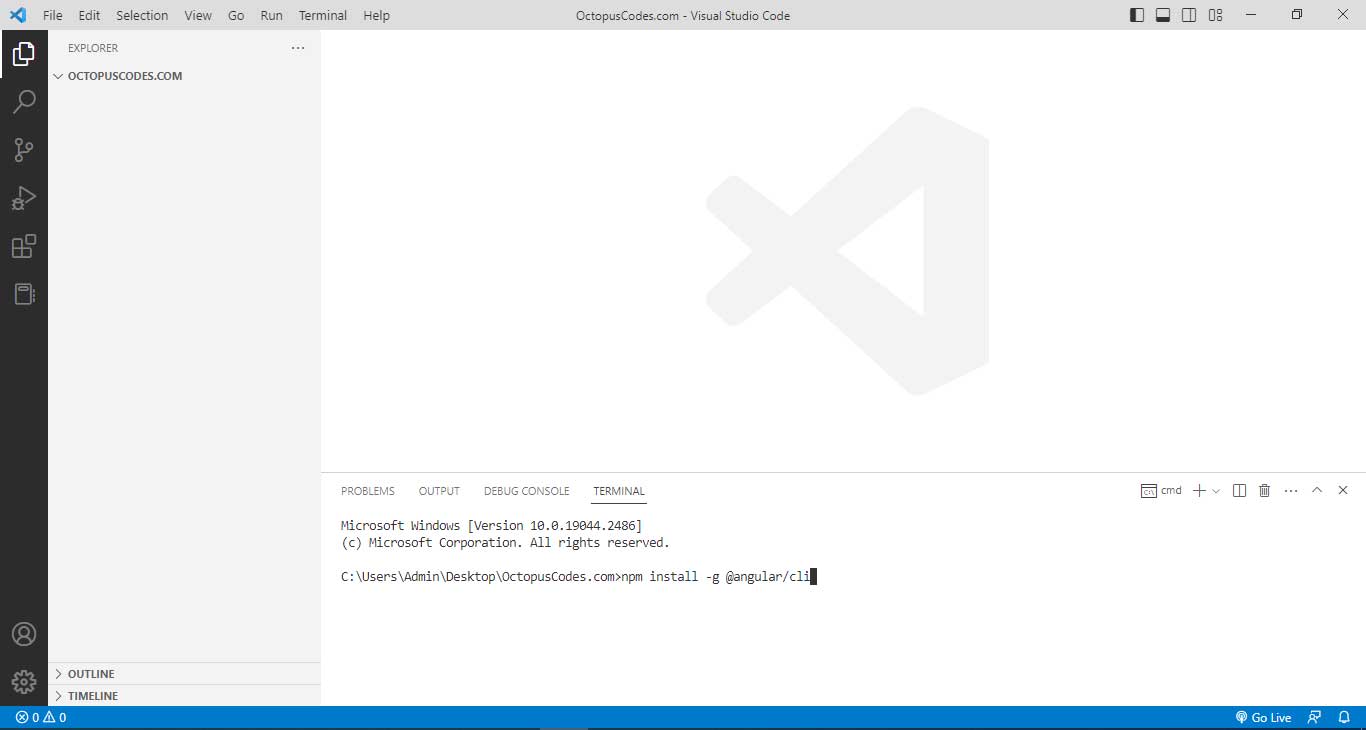Kill terminal with the trash icon
This screenshot has width=1366, height=730.
[x=1264, y=491]
